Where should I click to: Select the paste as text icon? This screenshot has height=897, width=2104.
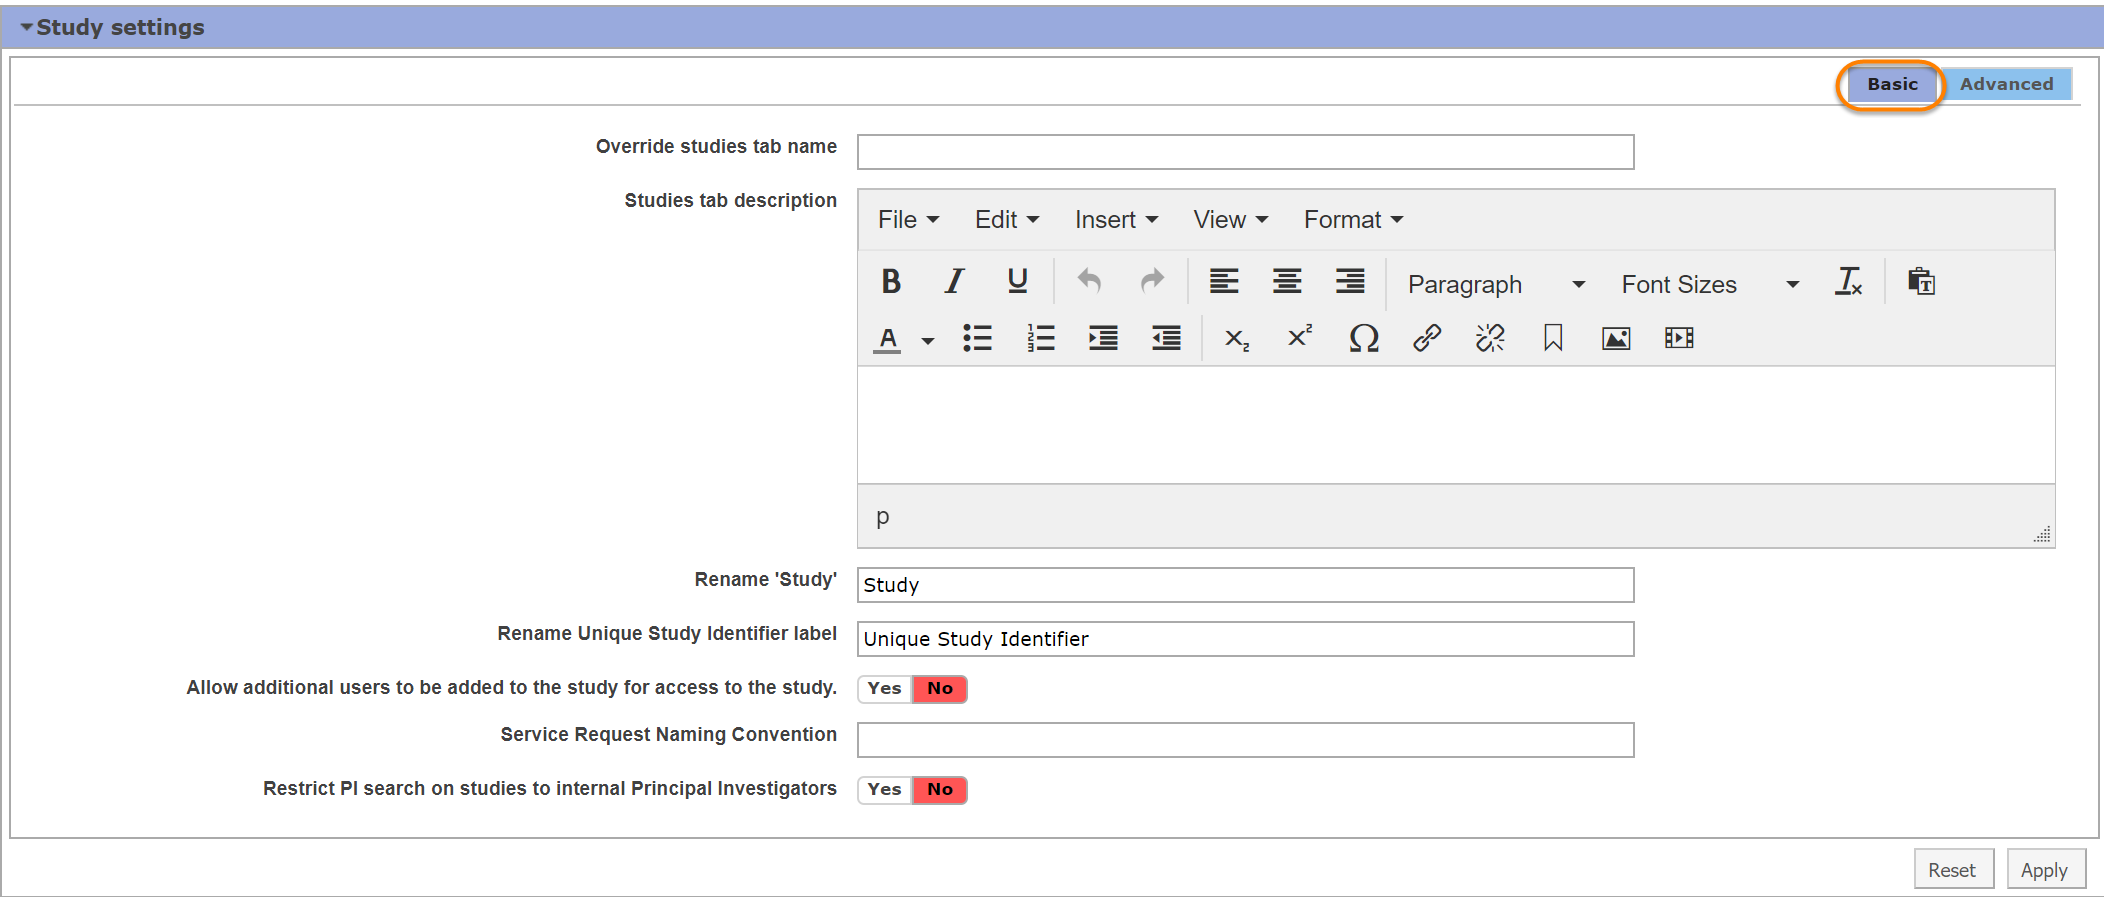point(1921,282)
